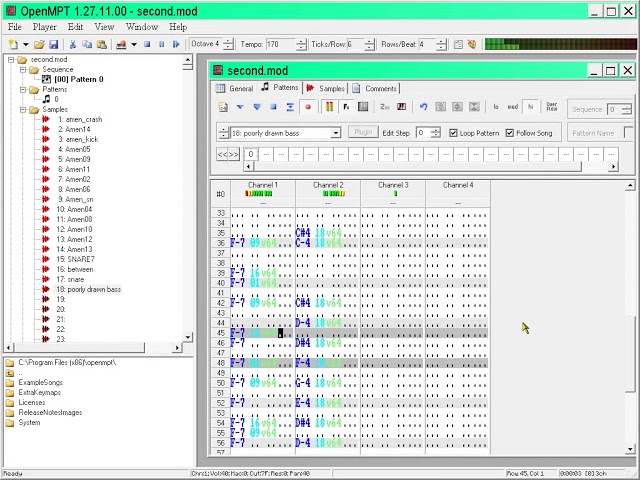Uncheck the Follow Song checkbox
This screenshot has height=480, width=640.
point(510,133)
